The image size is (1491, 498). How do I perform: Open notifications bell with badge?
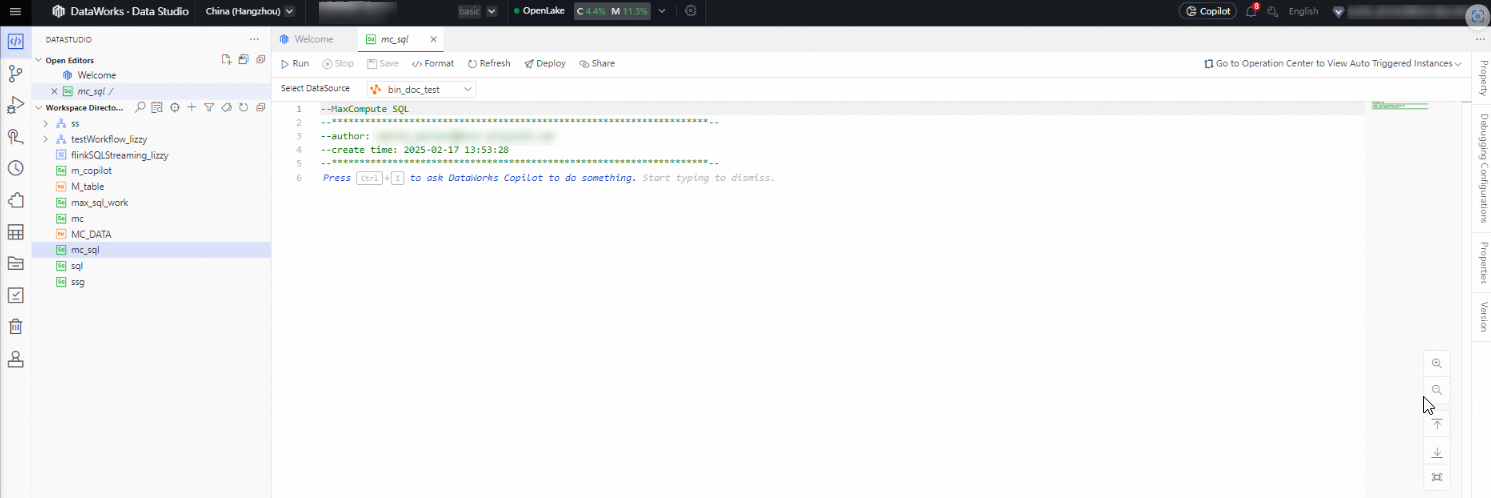(1252, 11)
